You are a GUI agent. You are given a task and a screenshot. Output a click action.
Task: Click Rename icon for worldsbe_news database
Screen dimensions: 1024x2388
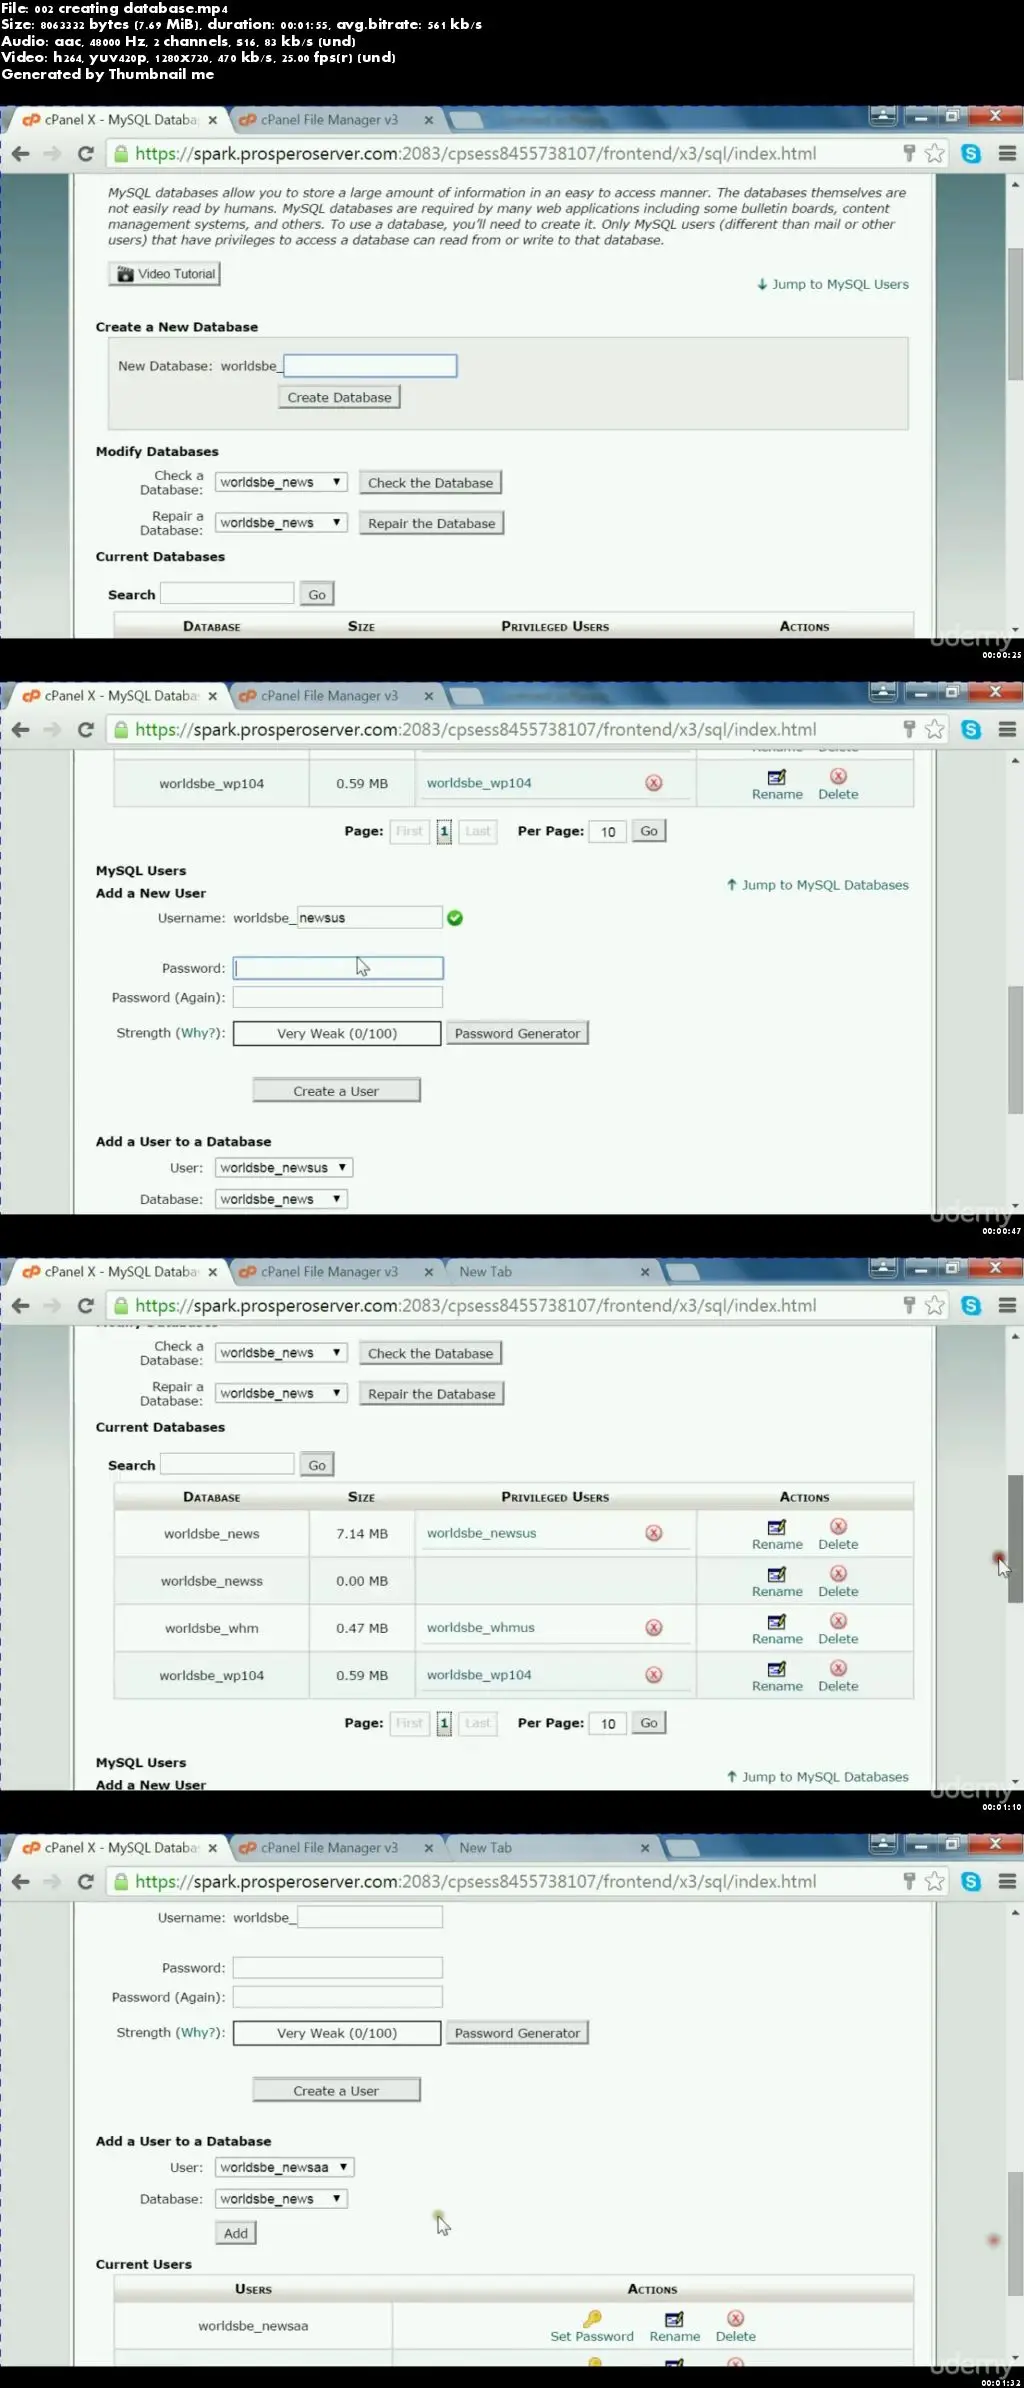[x=776, y=1527]
